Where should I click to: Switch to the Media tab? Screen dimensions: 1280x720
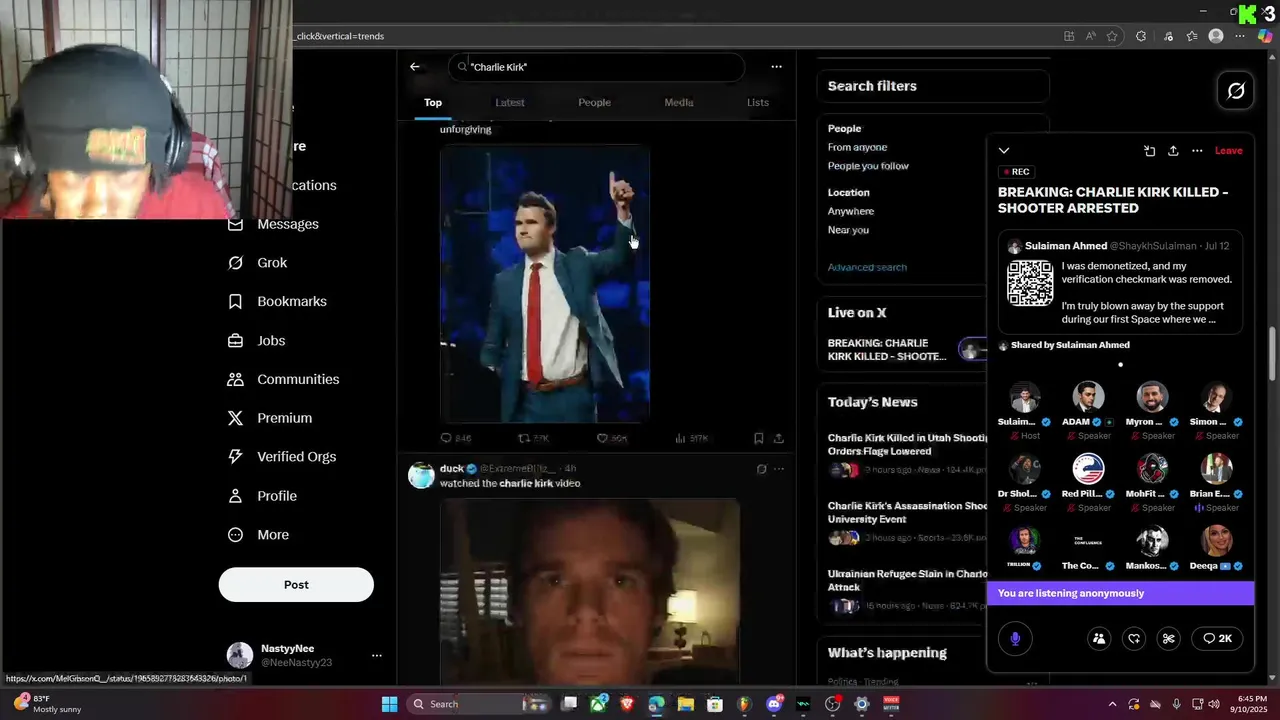(x=679, y=102)
